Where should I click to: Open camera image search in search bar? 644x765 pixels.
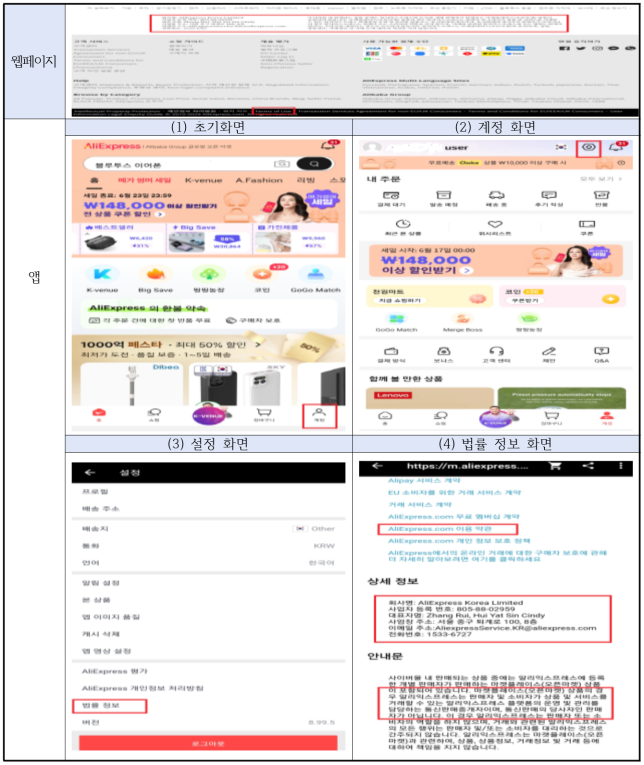(x=282, y=164)
